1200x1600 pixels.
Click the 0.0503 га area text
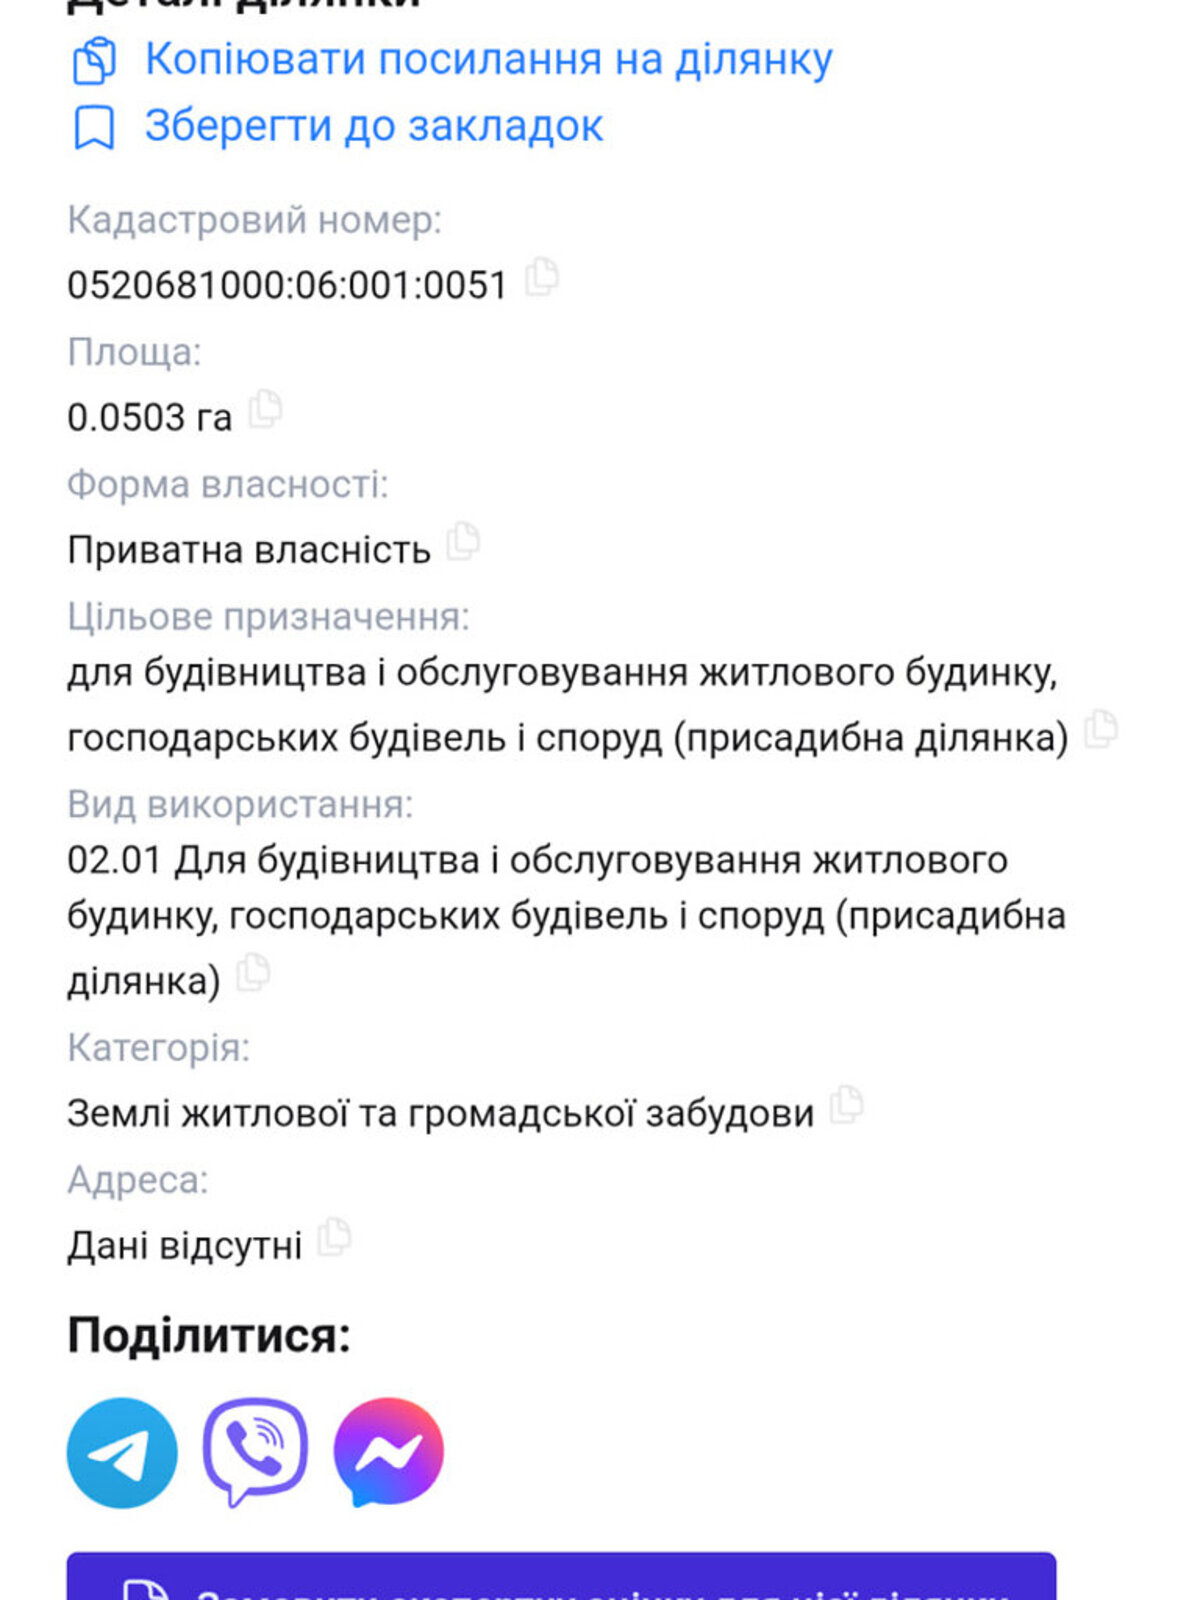click(149, 417)
